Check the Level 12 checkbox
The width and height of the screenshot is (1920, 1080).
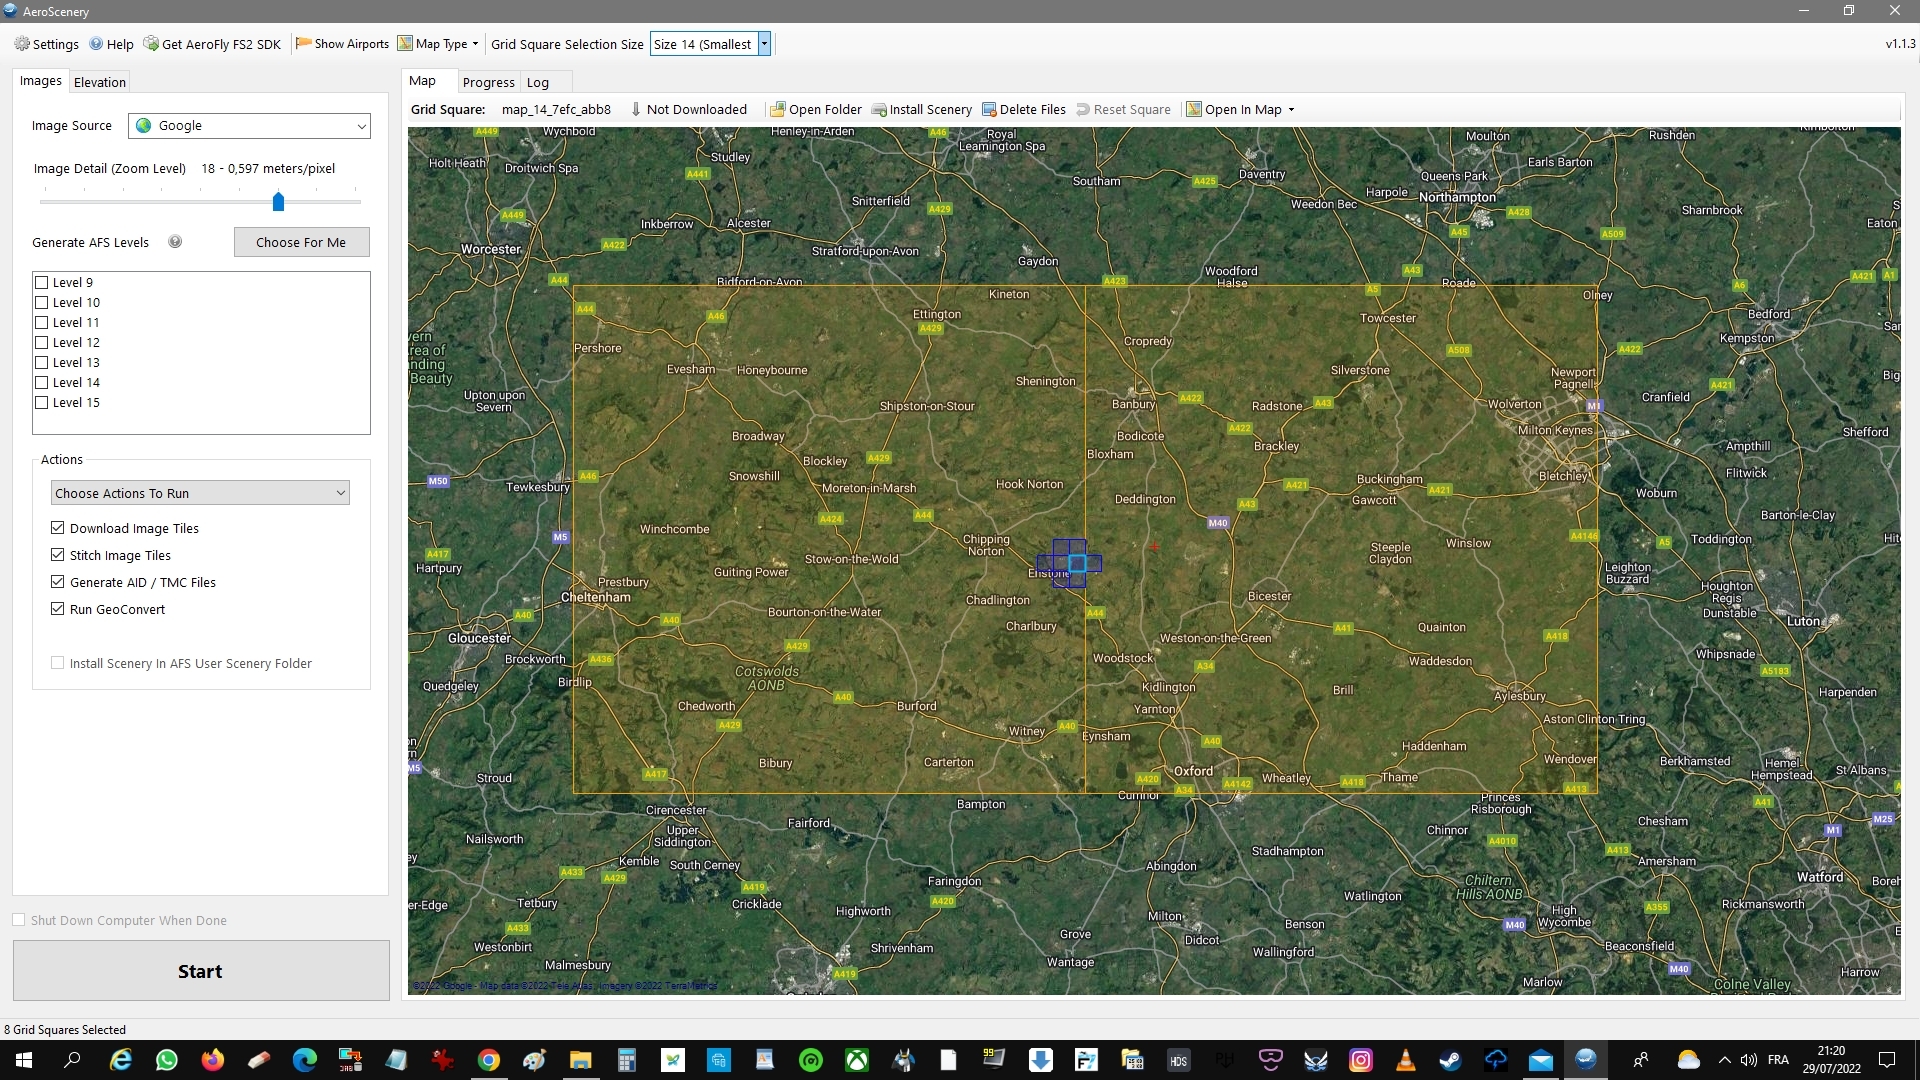point(42,343)
